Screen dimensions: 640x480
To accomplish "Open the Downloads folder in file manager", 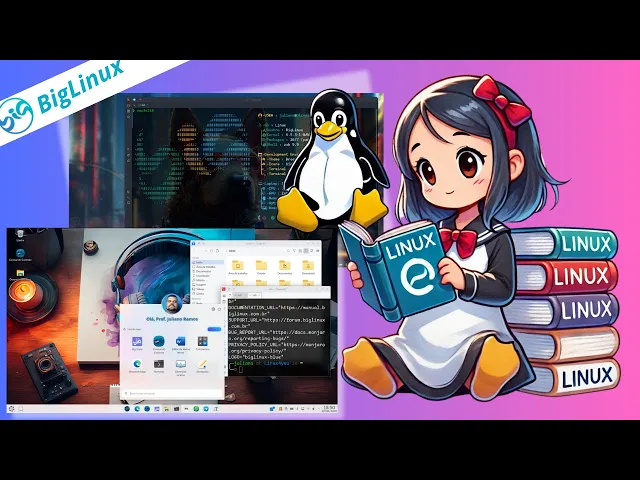I will click(x=308, y=267).
